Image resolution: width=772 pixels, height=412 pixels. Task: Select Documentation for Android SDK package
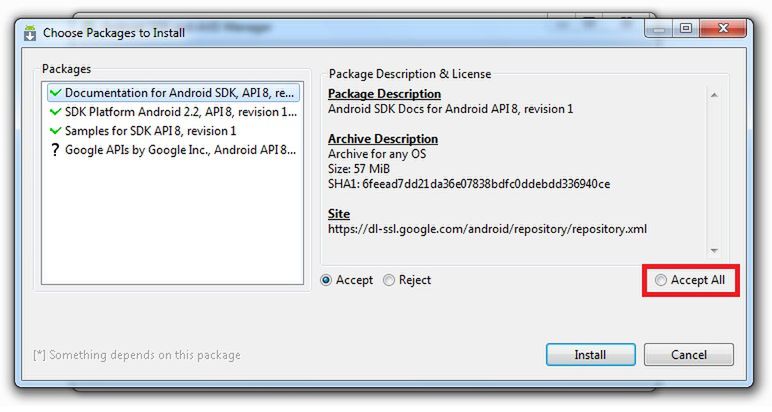pos(180,93)
